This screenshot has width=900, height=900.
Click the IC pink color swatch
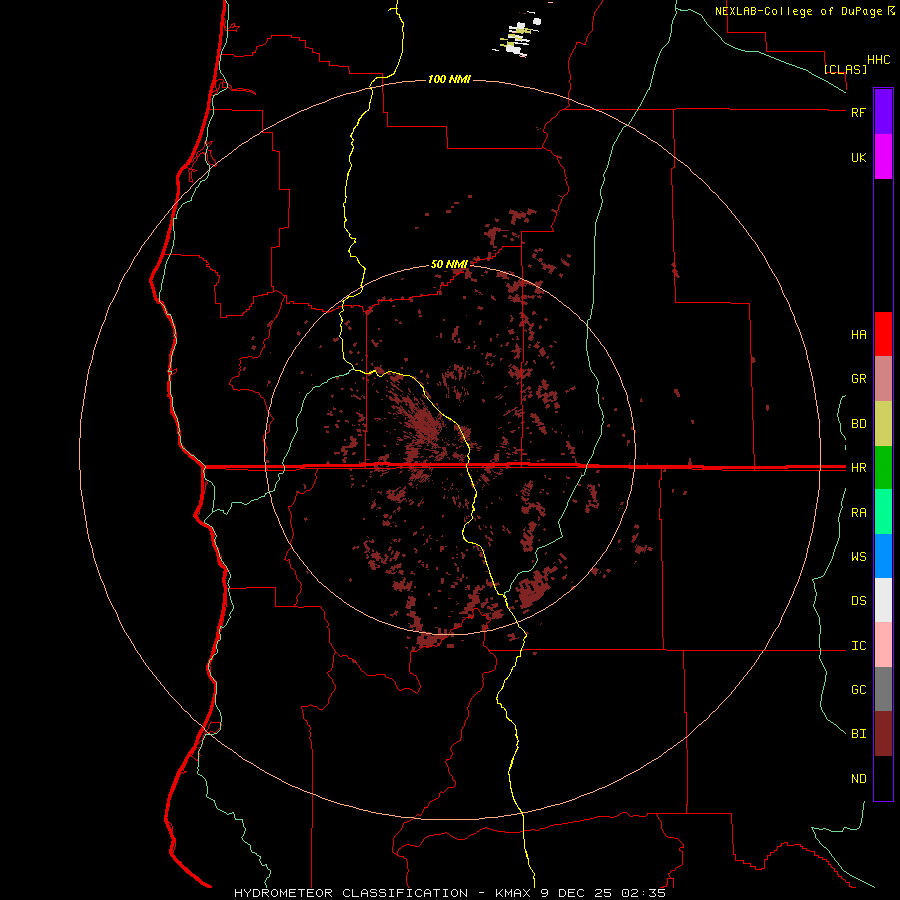883,645
